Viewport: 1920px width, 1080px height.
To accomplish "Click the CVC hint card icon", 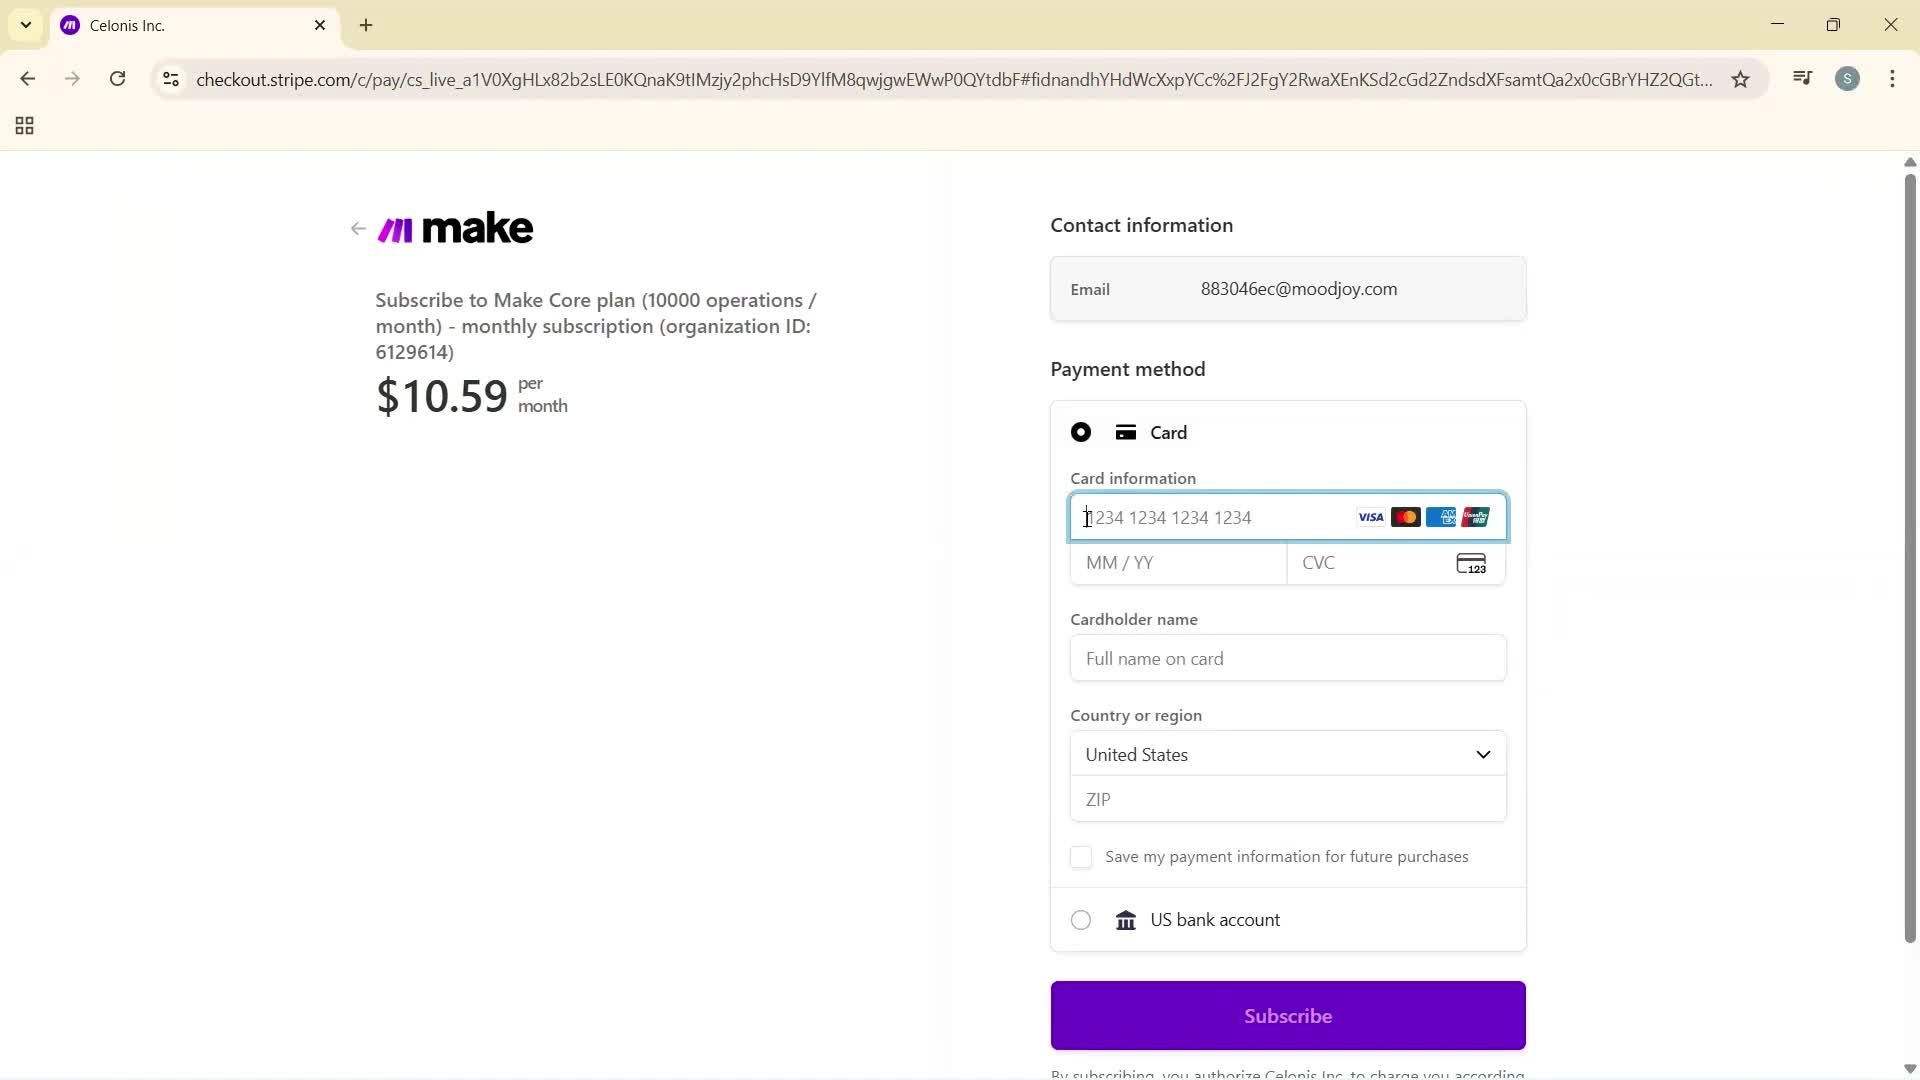I will pos(1471,563).
